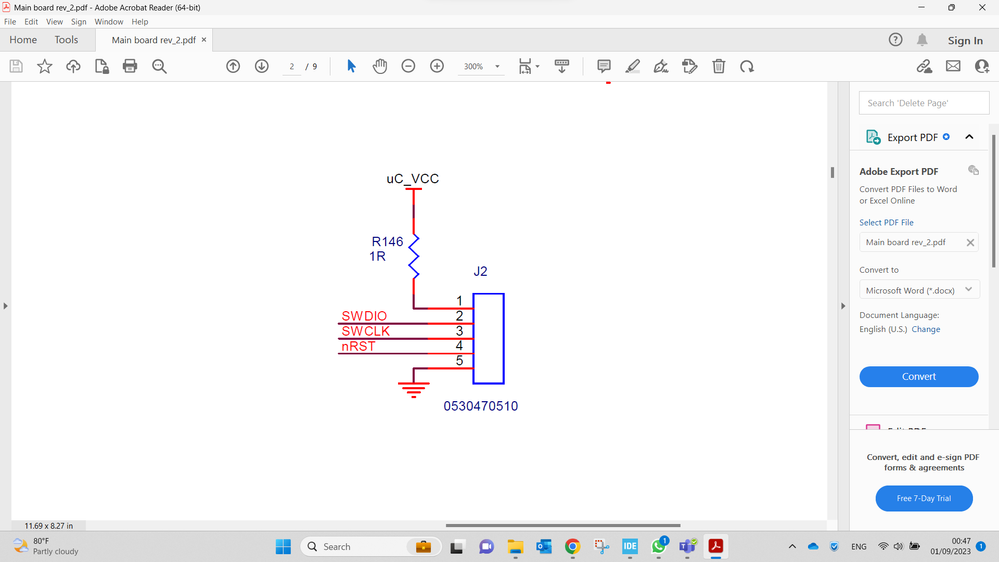Click the Rotate page icon
The height and width of the screenshot is (562, 999).
(747, 66)
